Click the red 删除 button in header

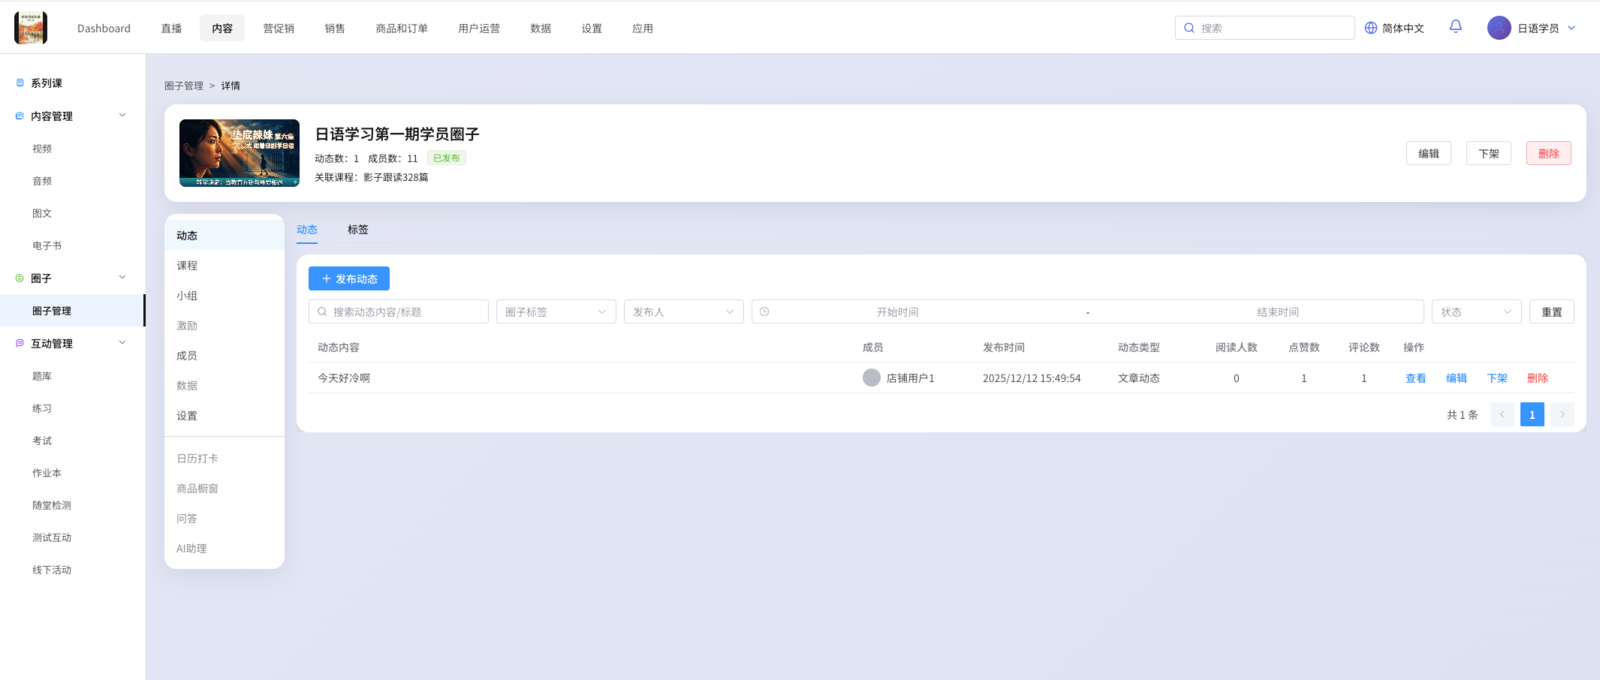click(x=1549, y=153)
